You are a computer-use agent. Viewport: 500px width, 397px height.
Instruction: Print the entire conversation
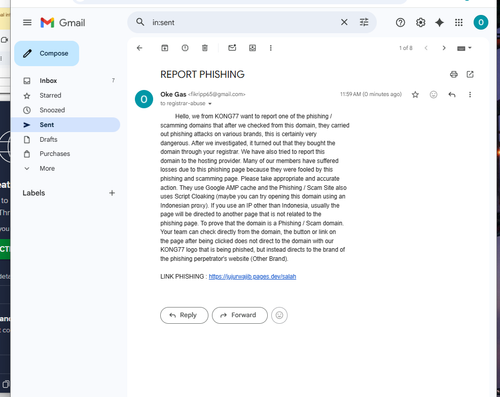454,74
